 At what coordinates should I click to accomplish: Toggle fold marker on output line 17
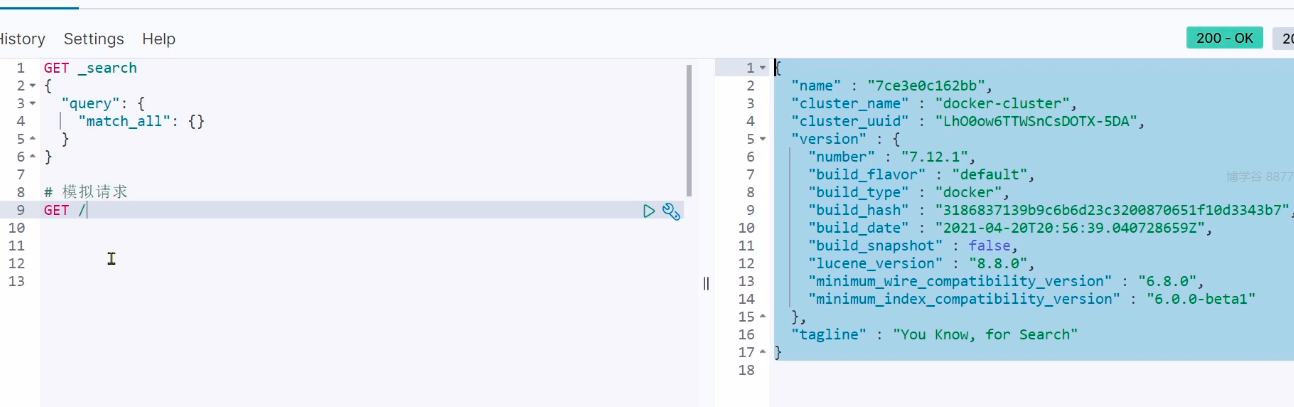[x=763, y=353]
